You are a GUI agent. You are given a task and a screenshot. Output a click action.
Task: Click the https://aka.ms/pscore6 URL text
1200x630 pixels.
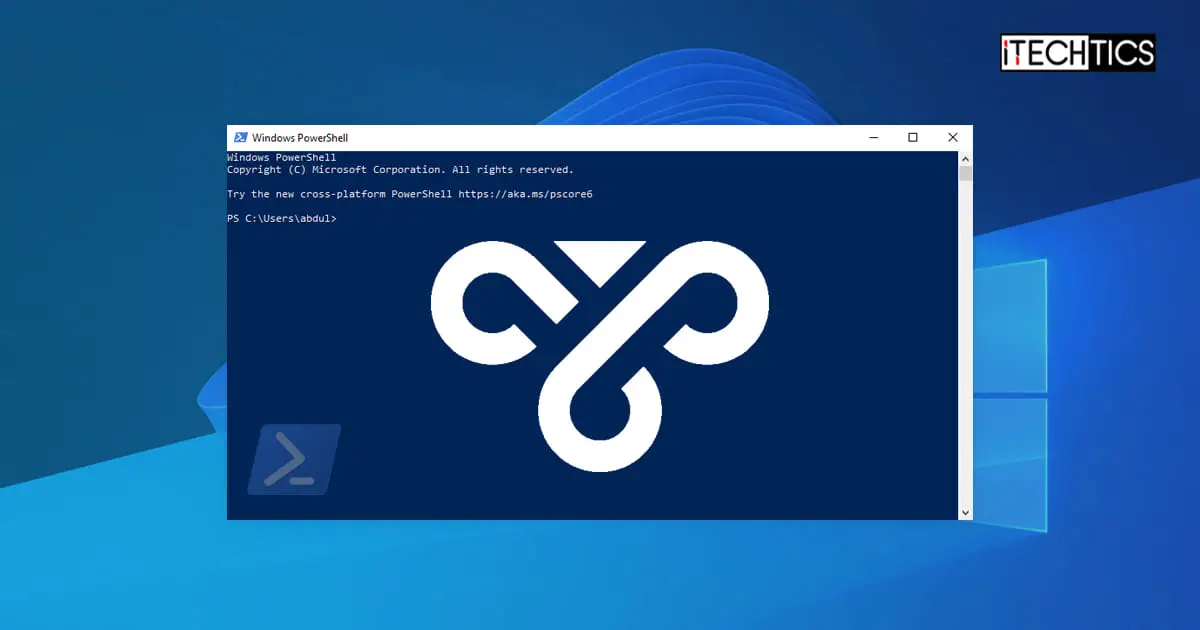[x=525, y=194]
